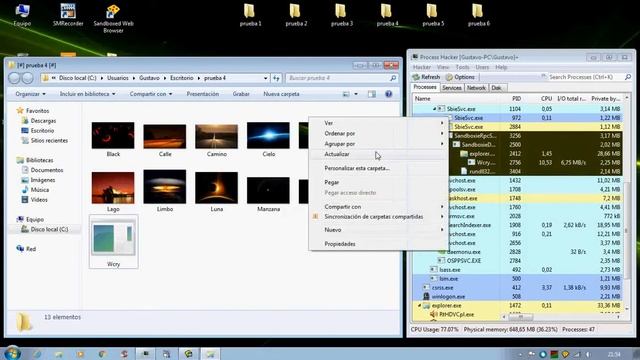Click Nueva carpeta toolbar button
Viewport: 640px width, 360px height.
pos(281,94)
